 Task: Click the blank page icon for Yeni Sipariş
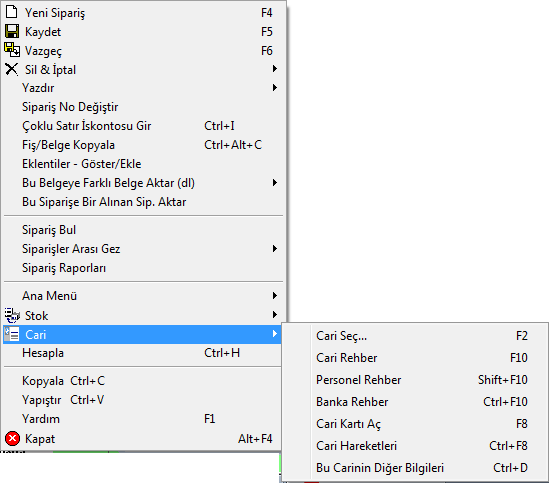pos(12,12)
